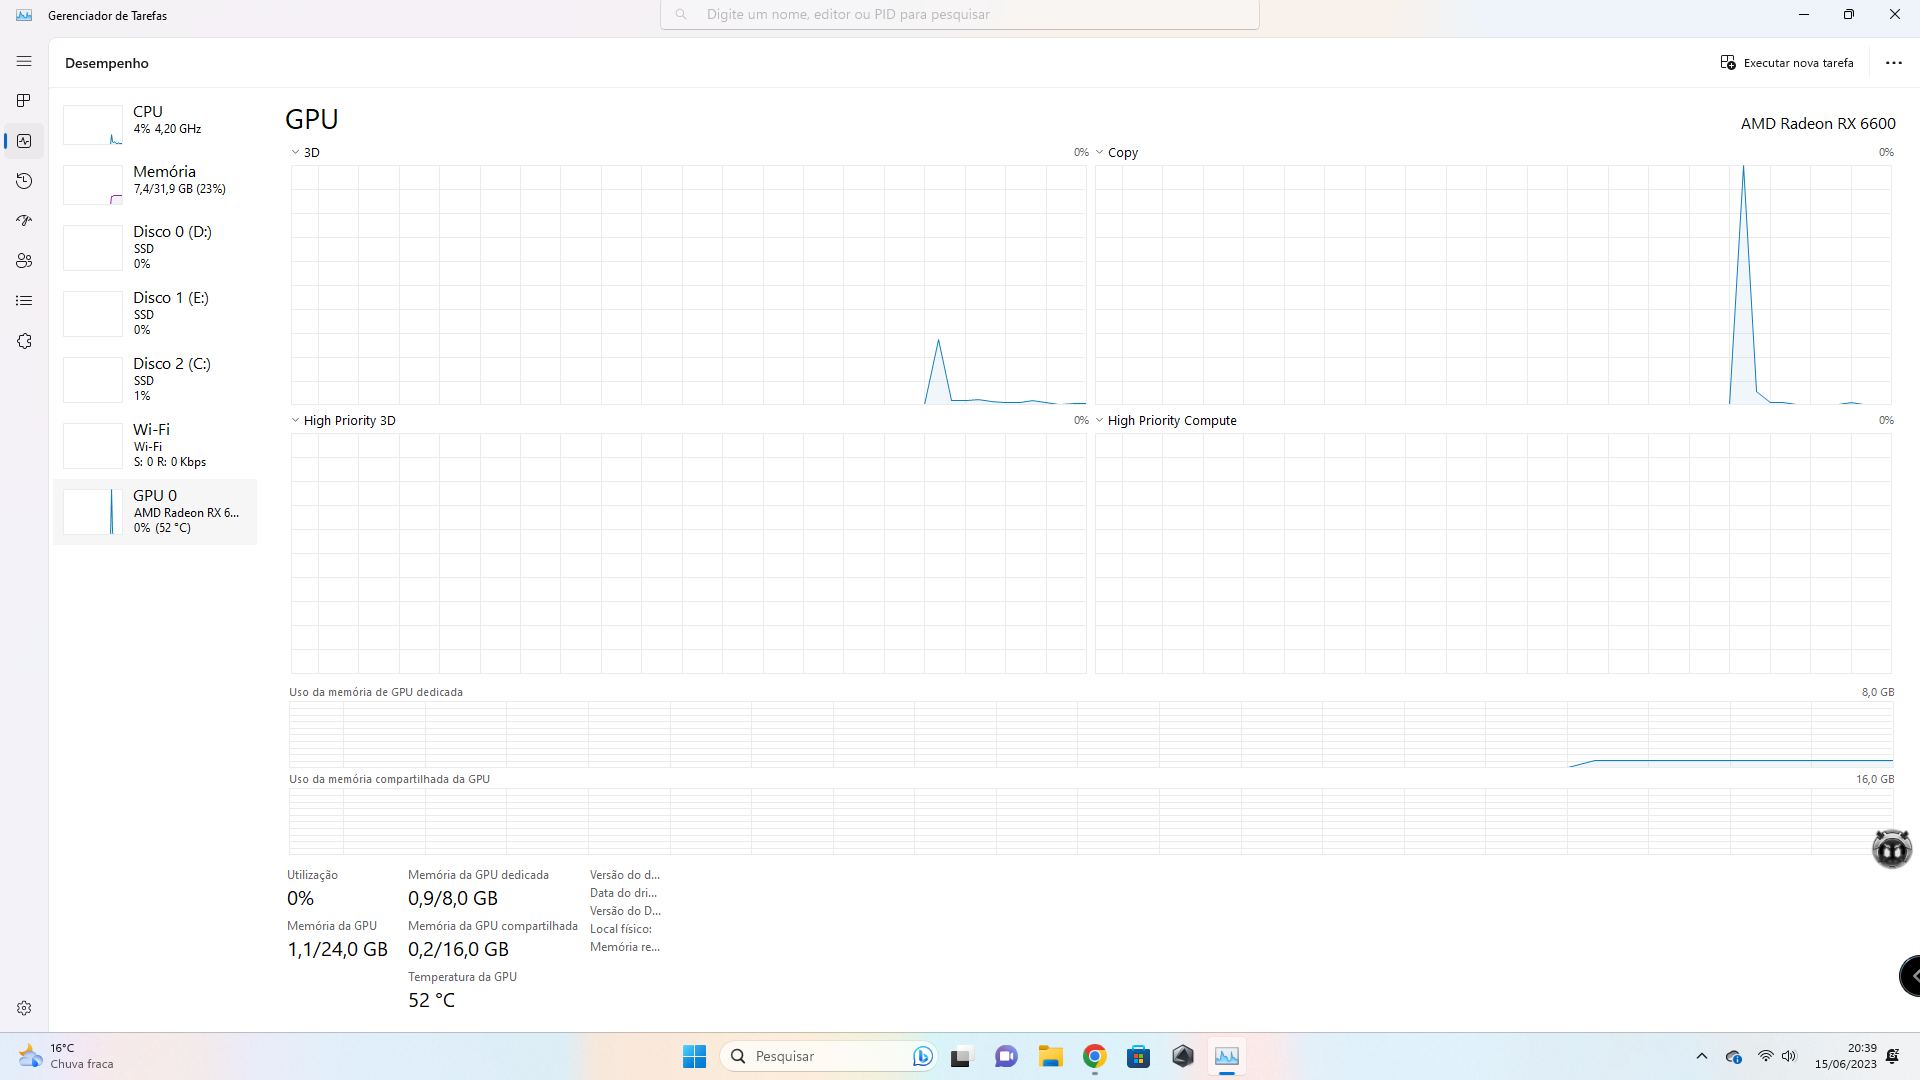Open Microsoft Store from taskbar
Image resolution: width=1920 pixels, height=1080 pixels.
click(x=1138, y=1056)
